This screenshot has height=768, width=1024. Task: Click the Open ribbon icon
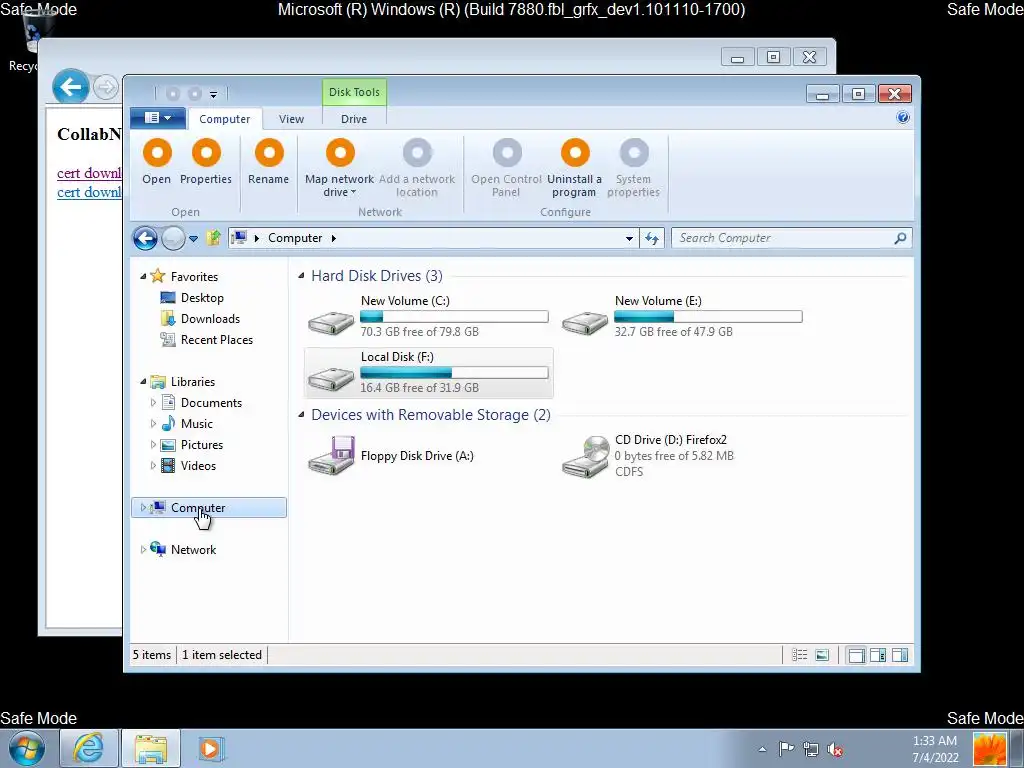coord(157,153)
